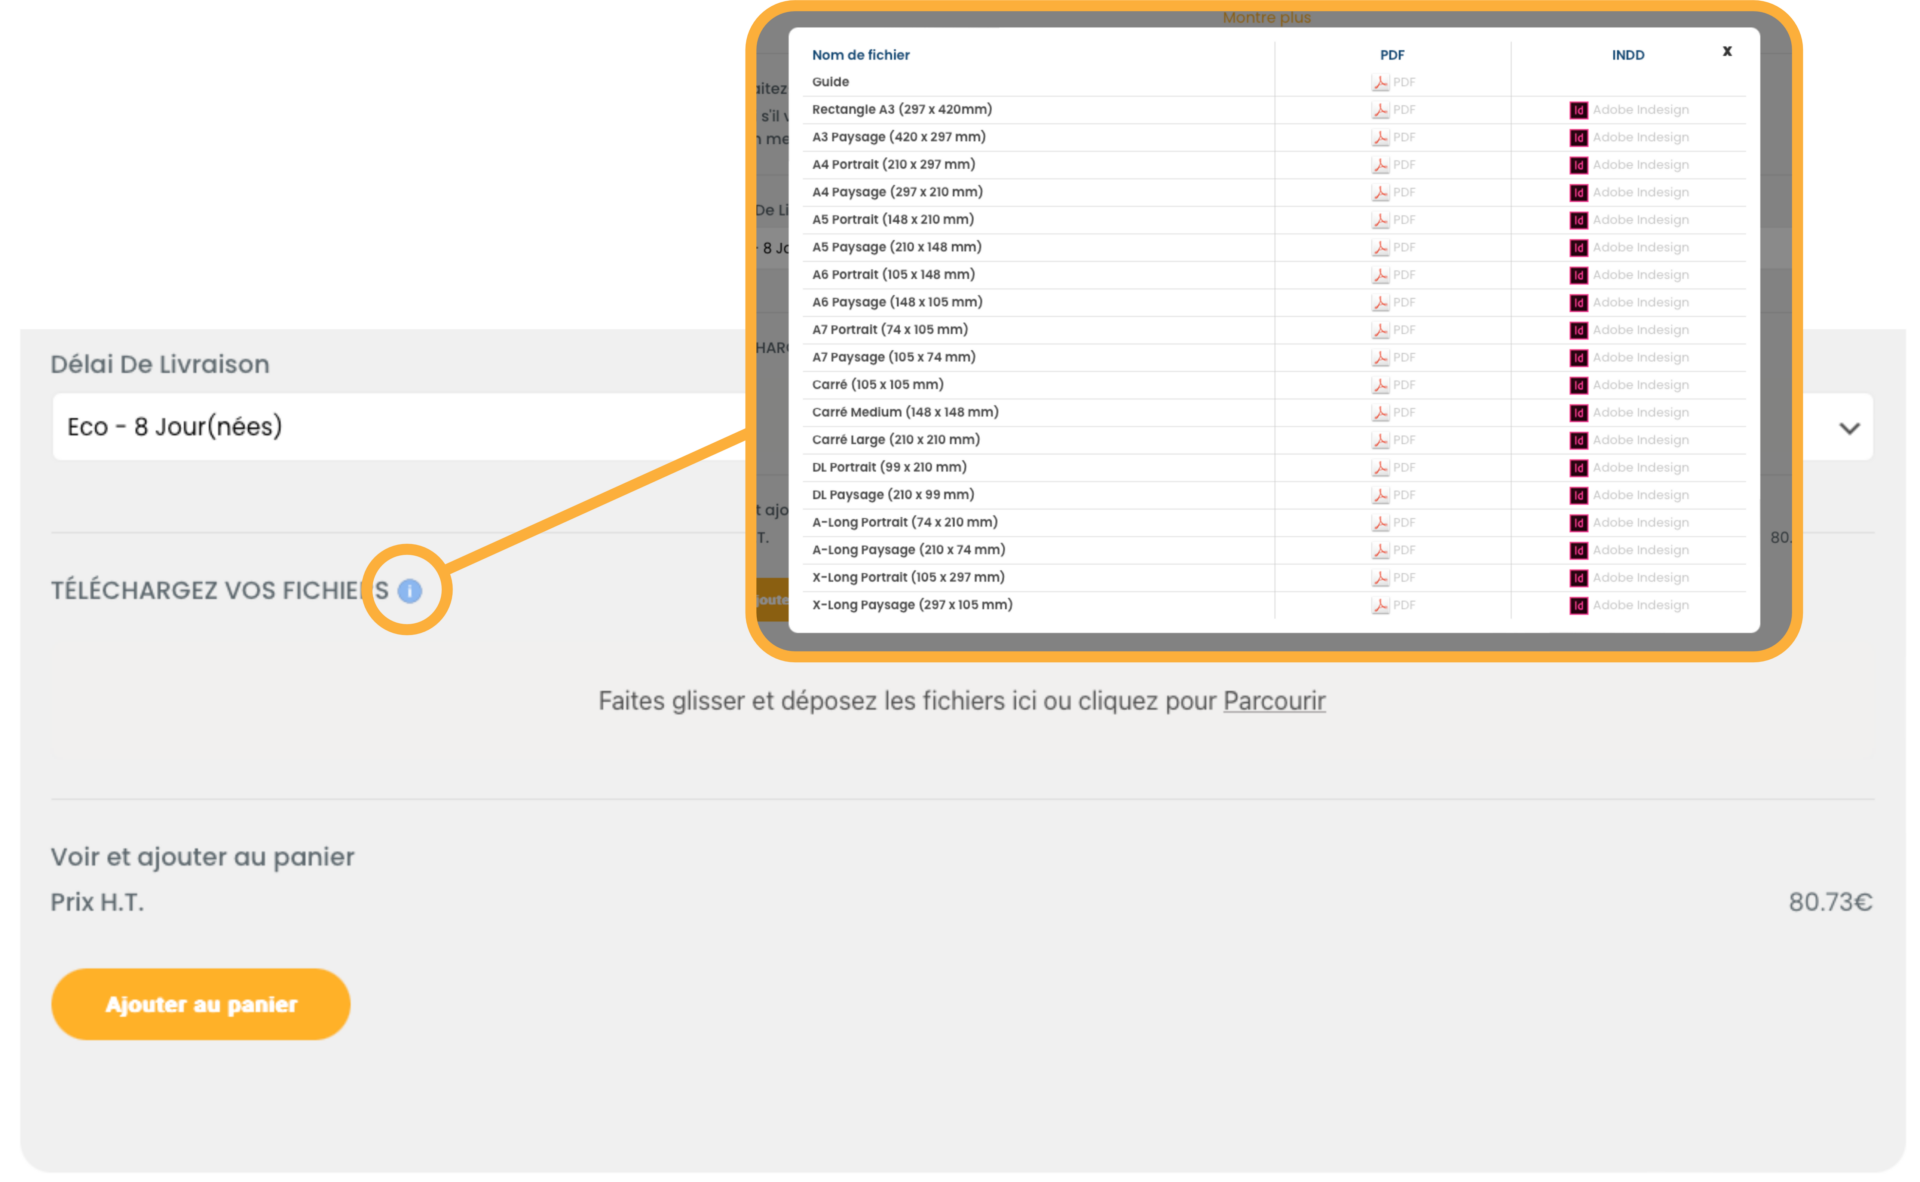Download DL Paysage Adobe Indesign file
Screen dimensions: 1920x1182
point(1629,495)
